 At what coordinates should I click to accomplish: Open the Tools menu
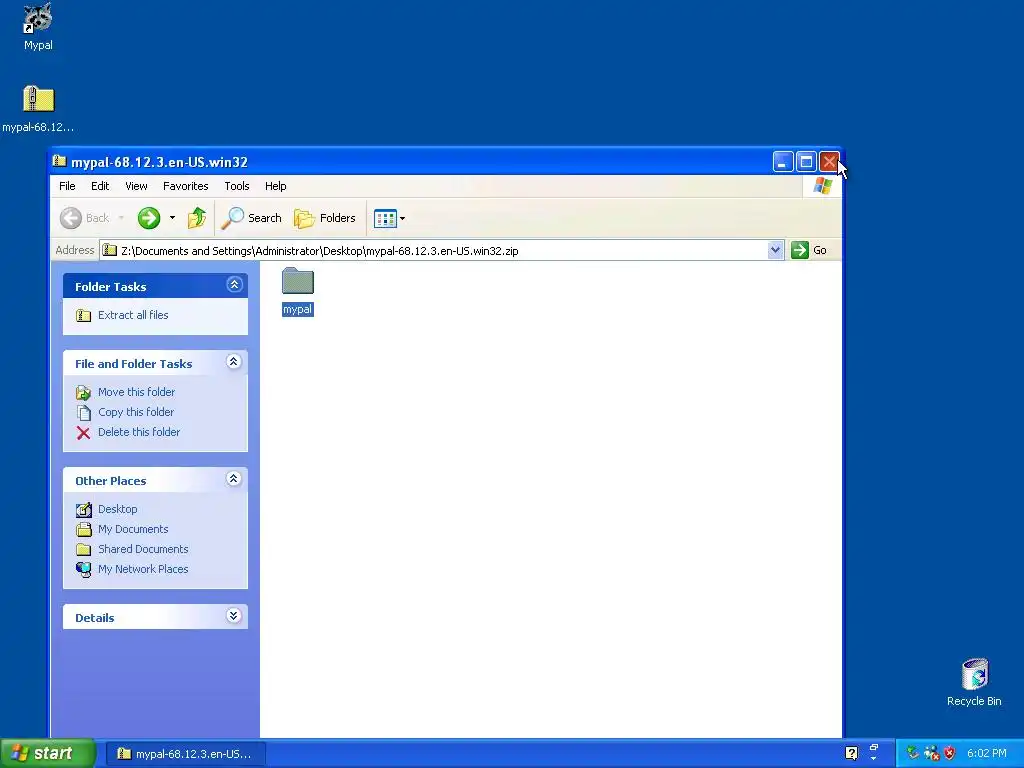point(237,186)
